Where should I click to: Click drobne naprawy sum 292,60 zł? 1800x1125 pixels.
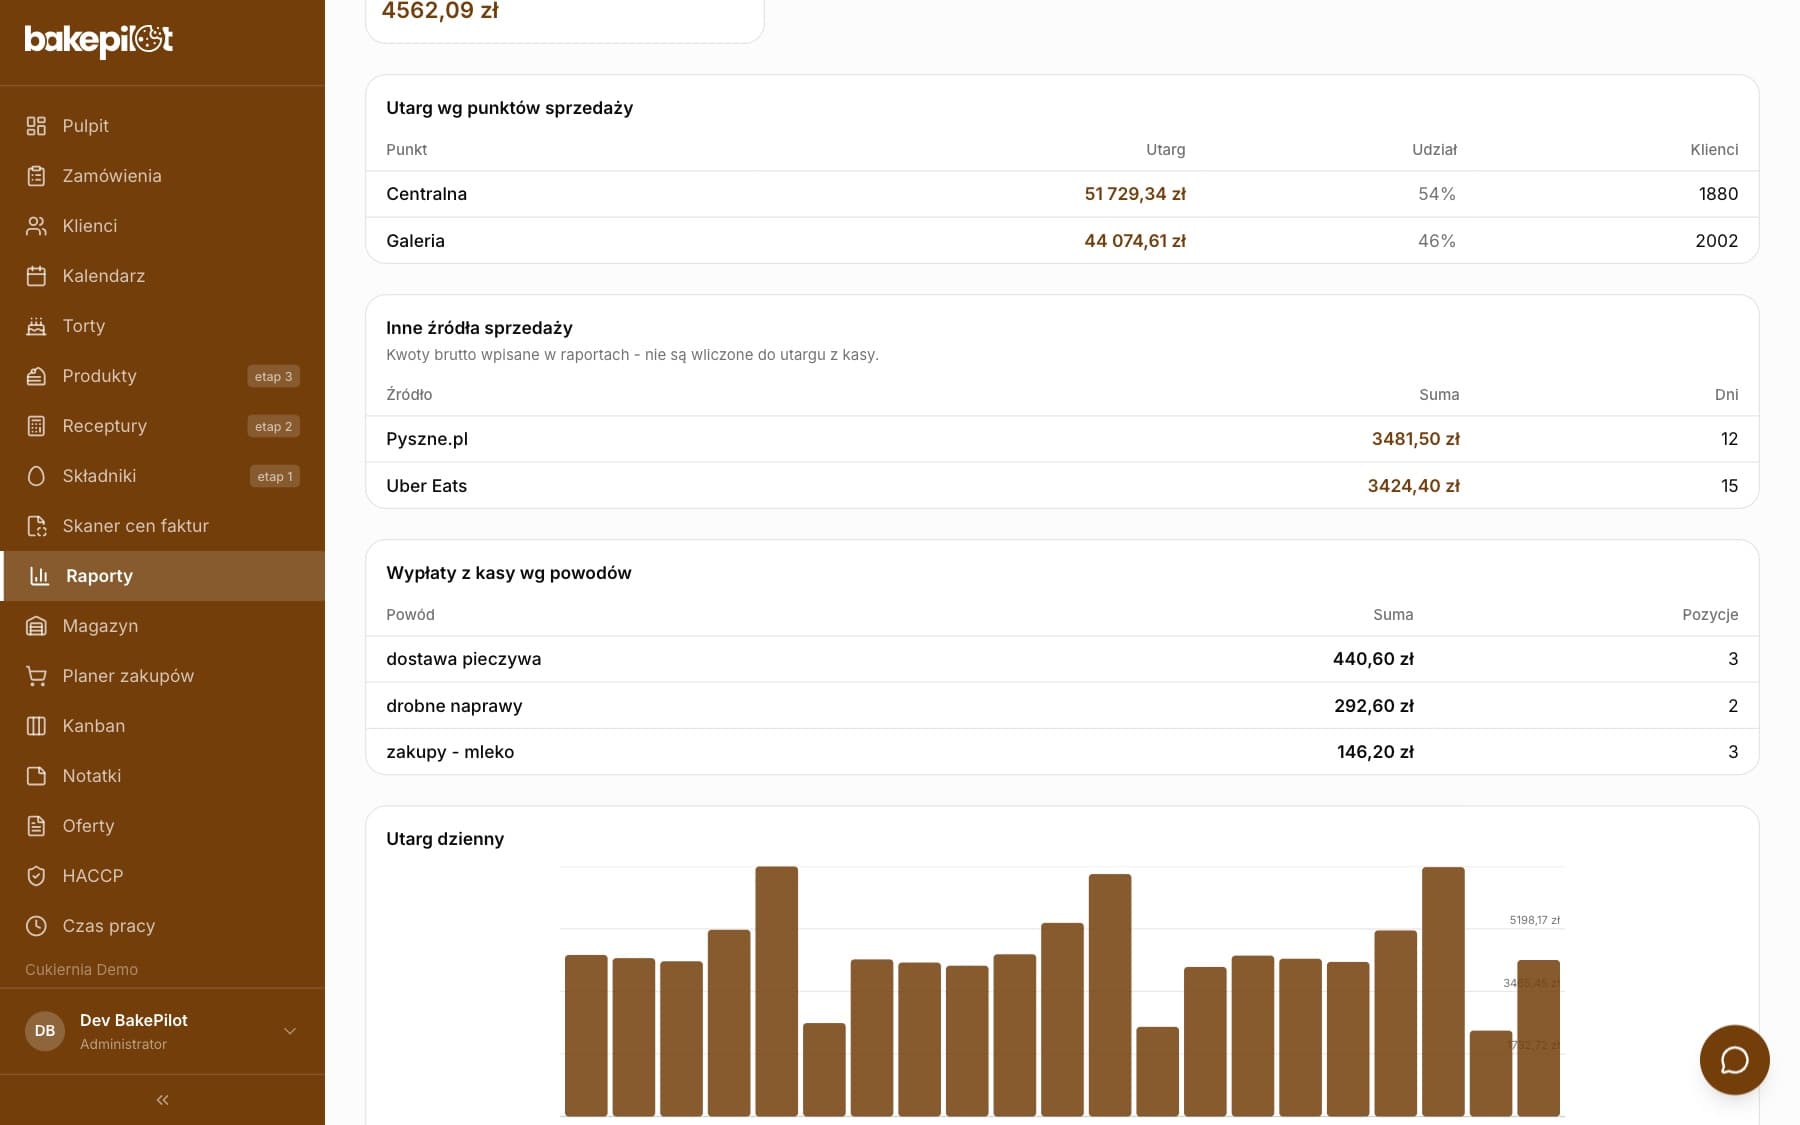1373,706
